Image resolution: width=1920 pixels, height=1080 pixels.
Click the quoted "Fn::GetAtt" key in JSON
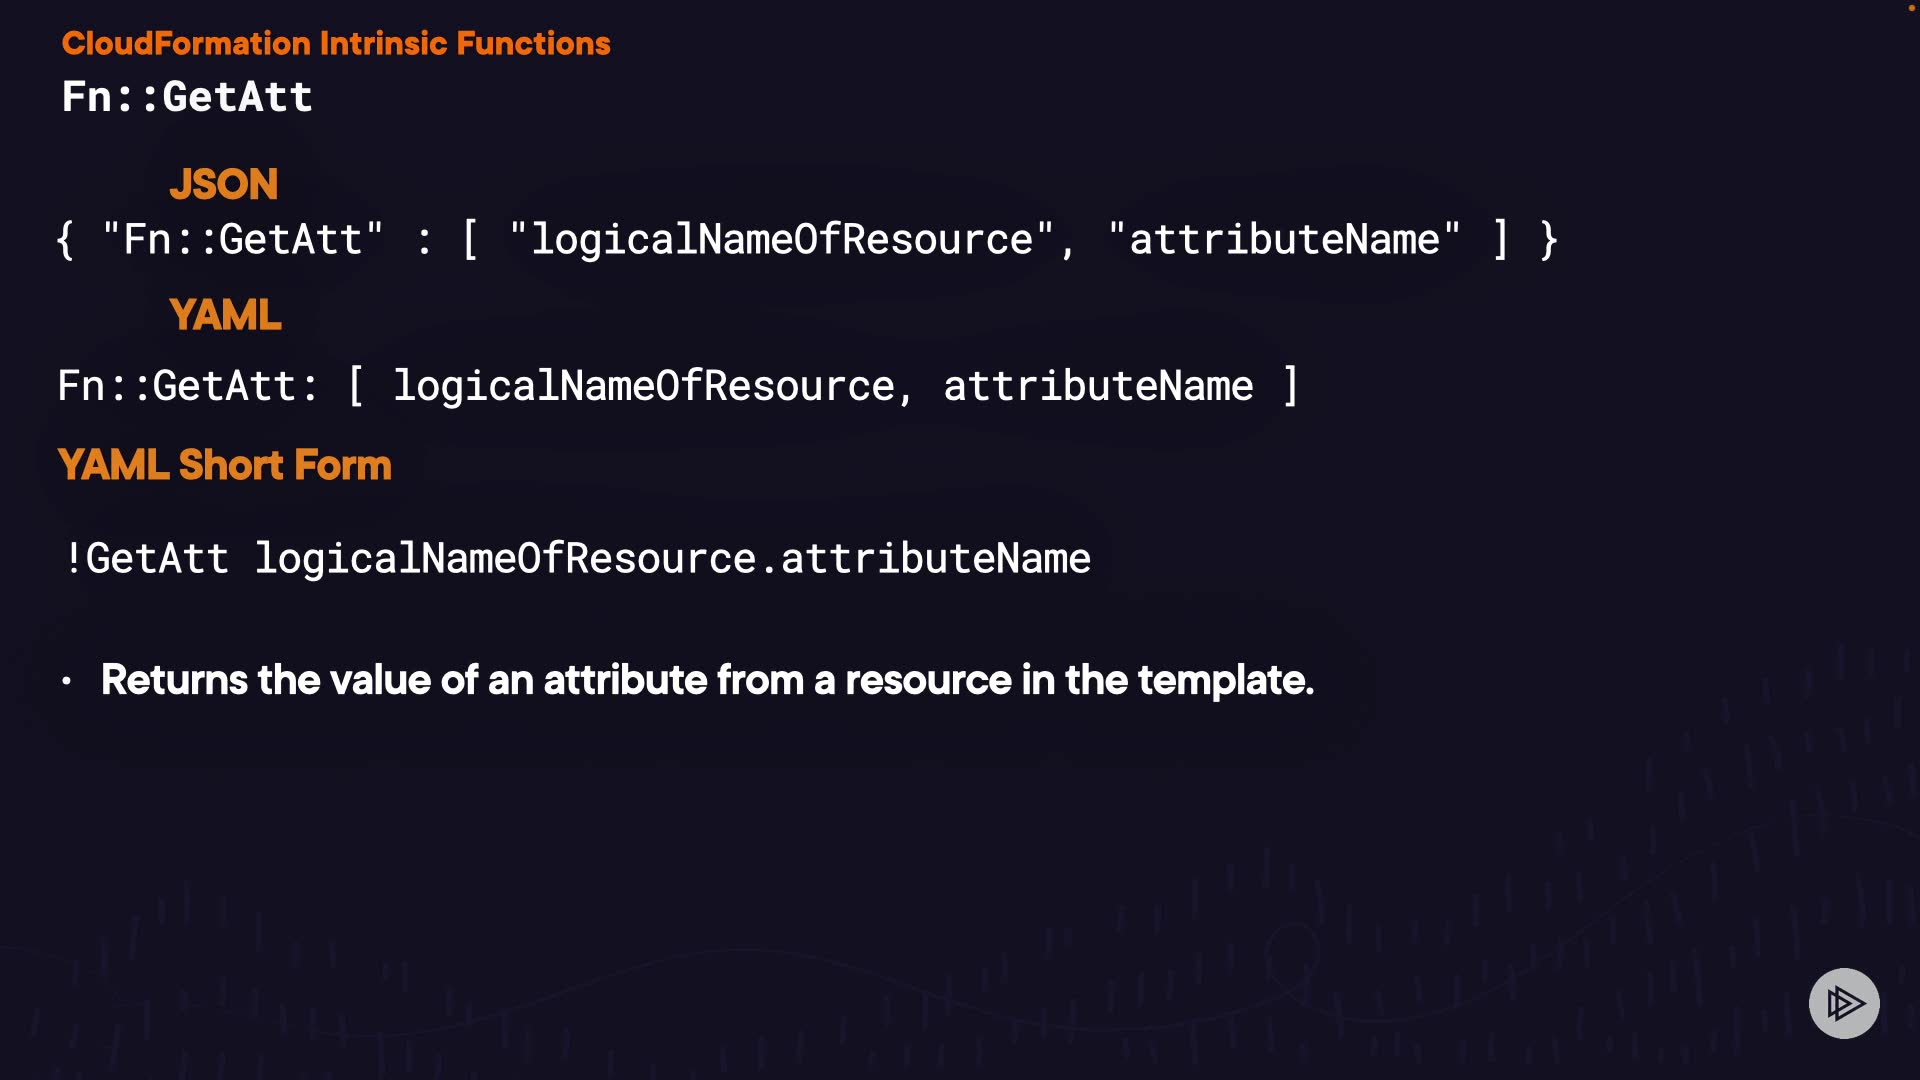[243, 240]
